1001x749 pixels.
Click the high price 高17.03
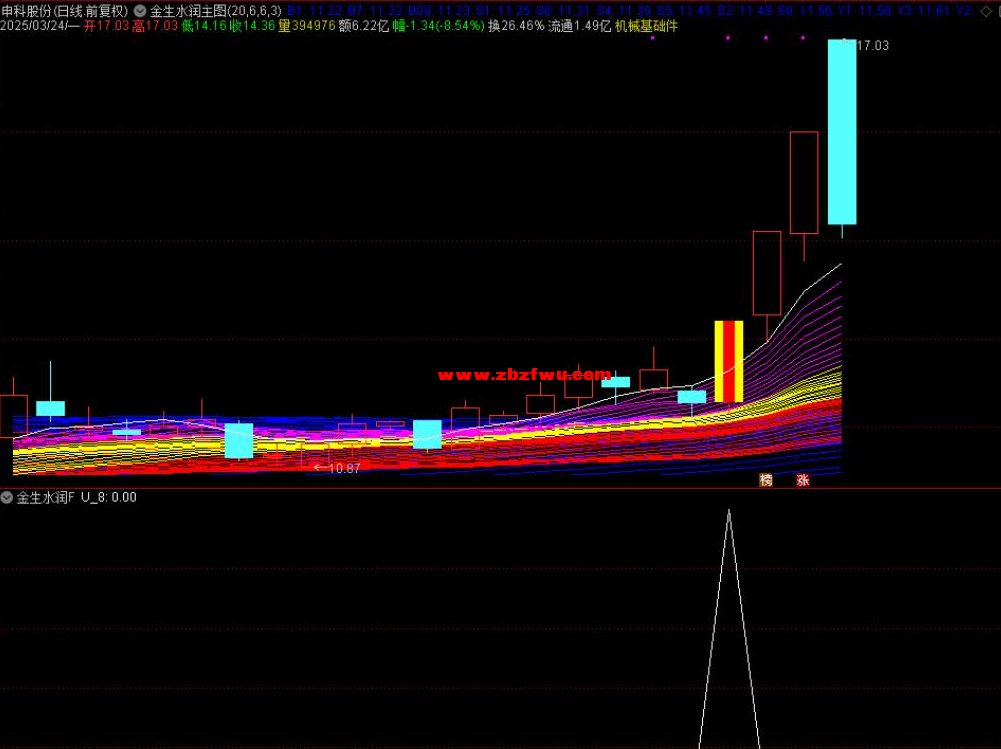click(155, 26)
